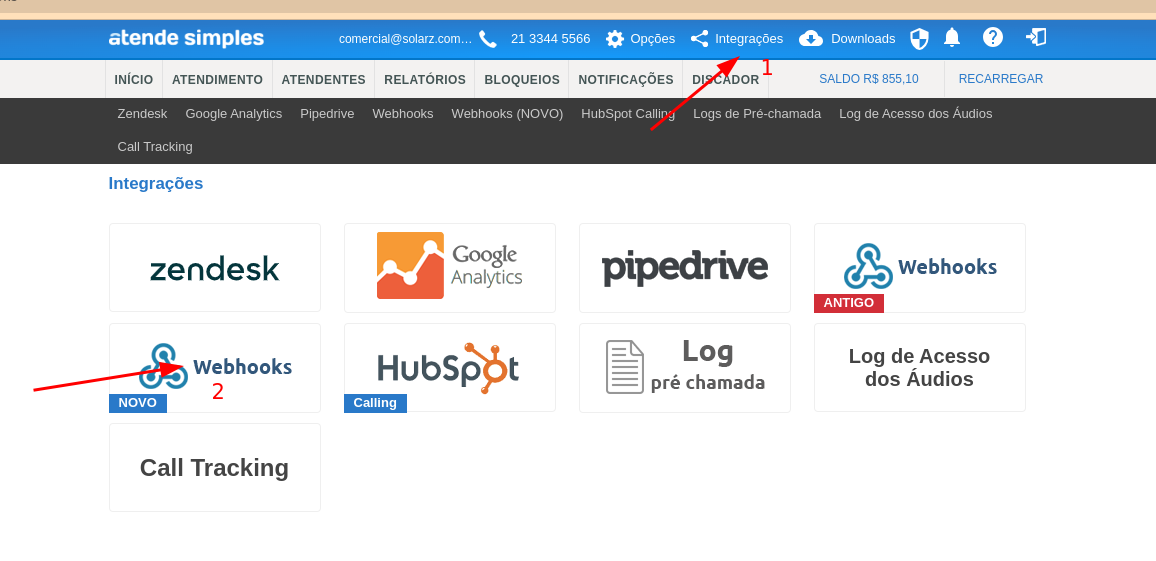Select Pipedrive in the dark submenu

point(327,114)
